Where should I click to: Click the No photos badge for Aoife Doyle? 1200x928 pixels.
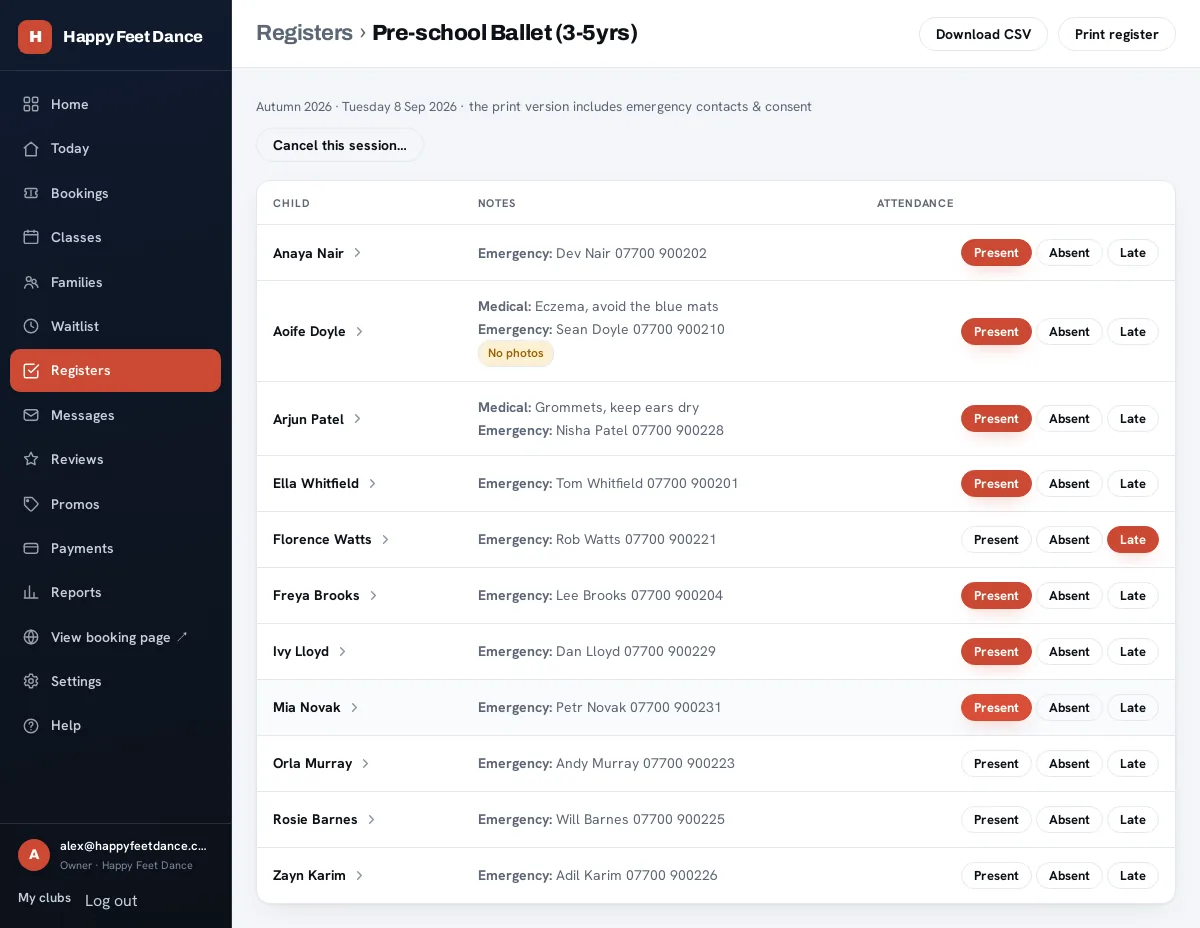[x=516, y=353]
